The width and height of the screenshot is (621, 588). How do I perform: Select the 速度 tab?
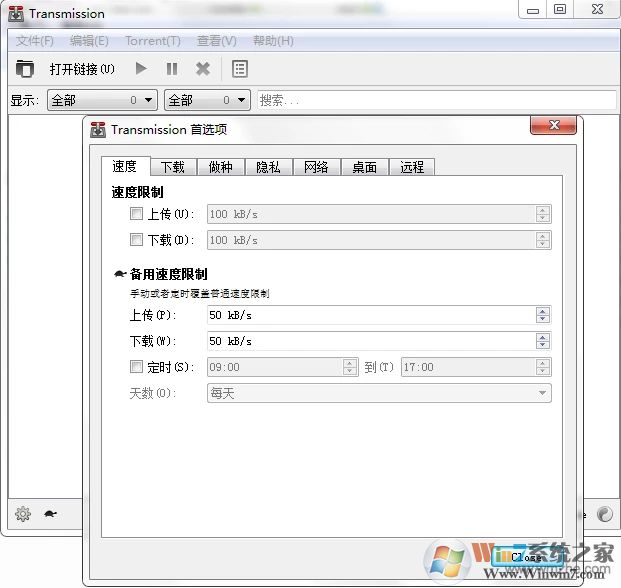click(x=125, y=166)
